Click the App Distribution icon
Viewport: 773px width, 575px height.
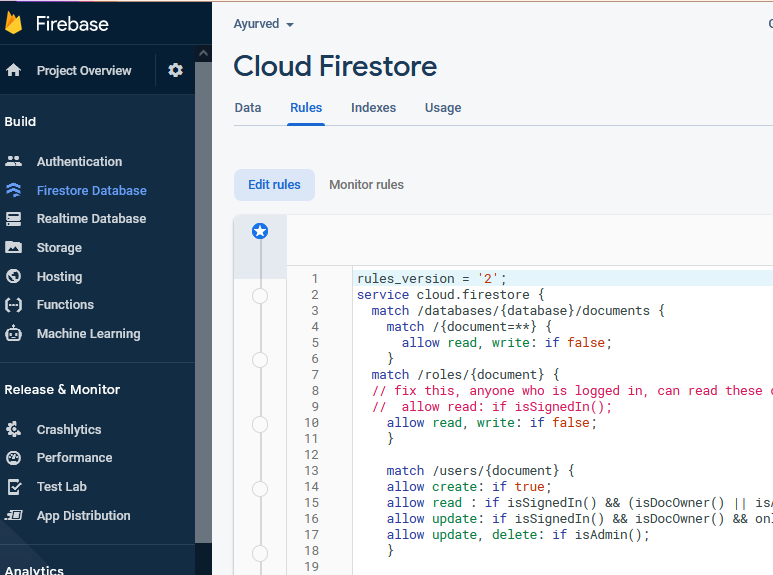[13, 515]
